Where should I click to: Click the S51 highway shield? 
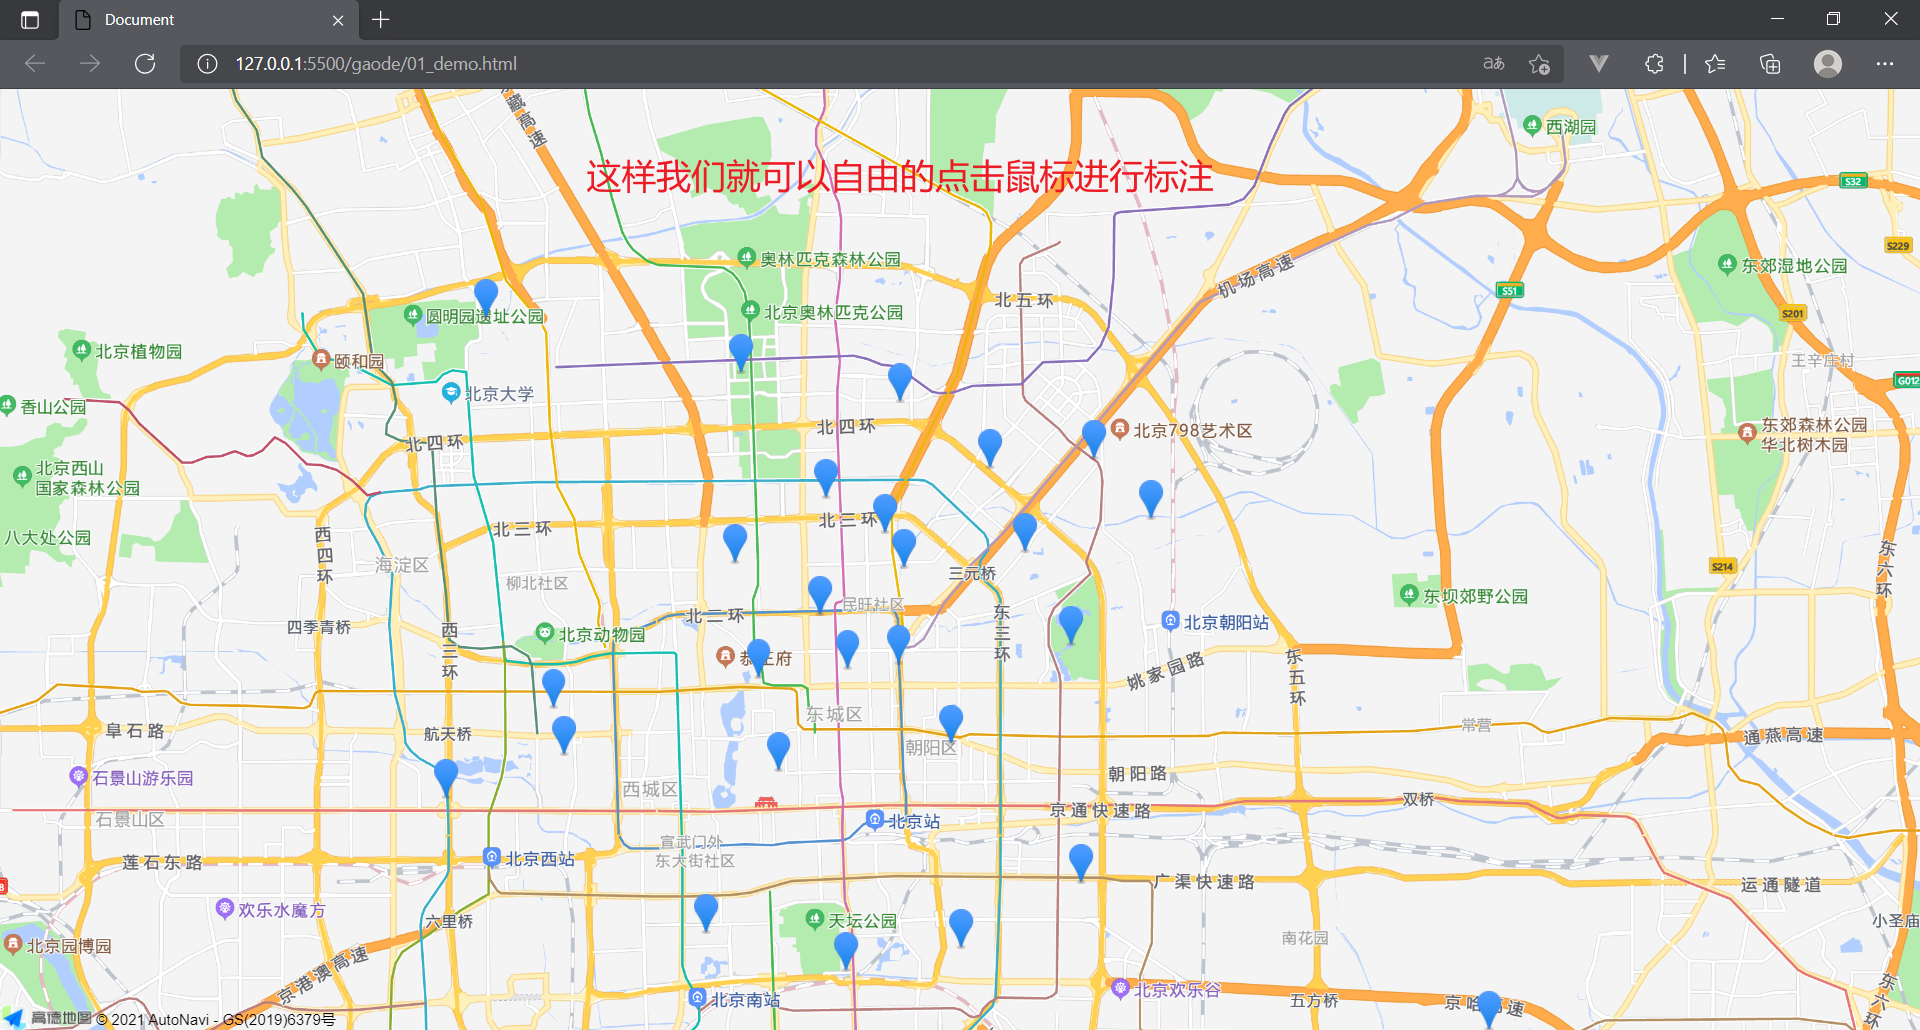click(1510, 290)
